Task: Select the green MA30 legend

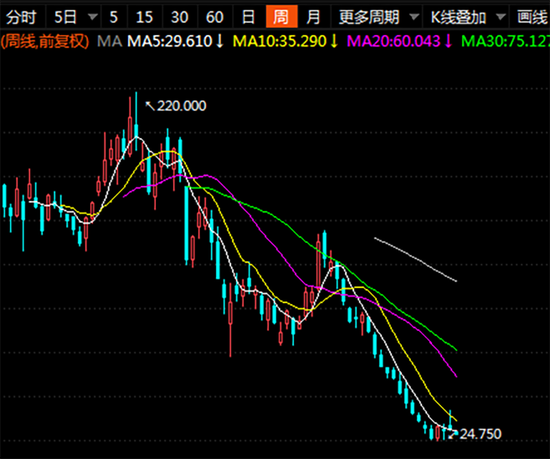Action: click(x=505, y=42)
